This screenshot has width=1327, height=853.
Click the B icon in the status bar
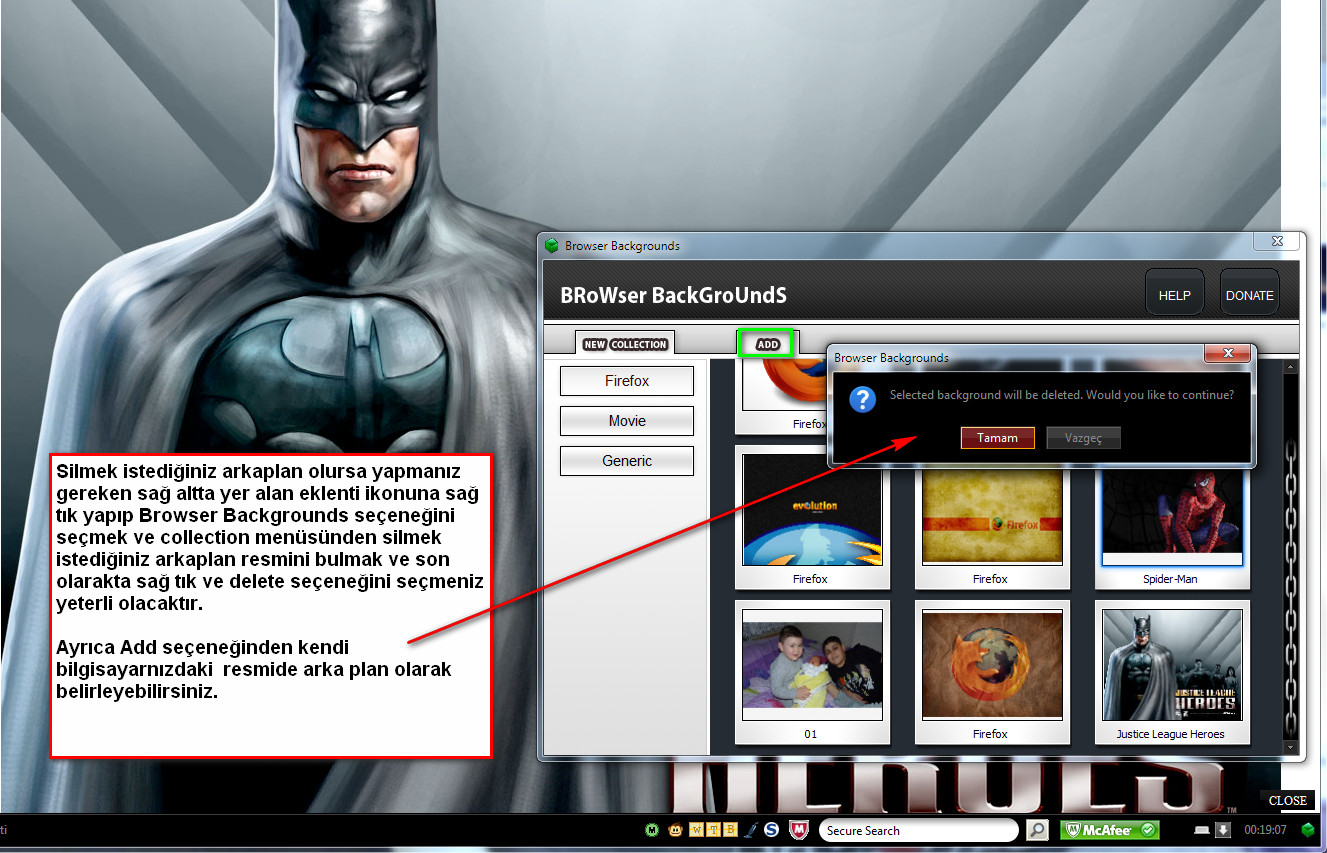tap(730, 830)
